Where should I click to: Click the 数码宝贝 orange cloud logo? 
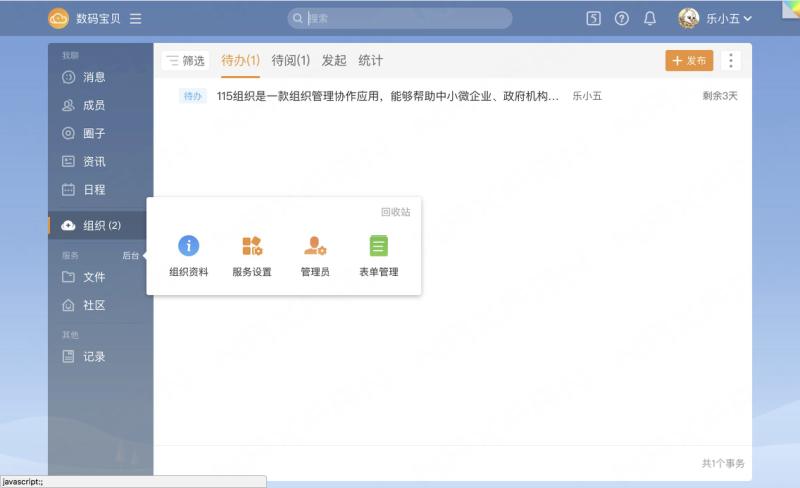58,19
